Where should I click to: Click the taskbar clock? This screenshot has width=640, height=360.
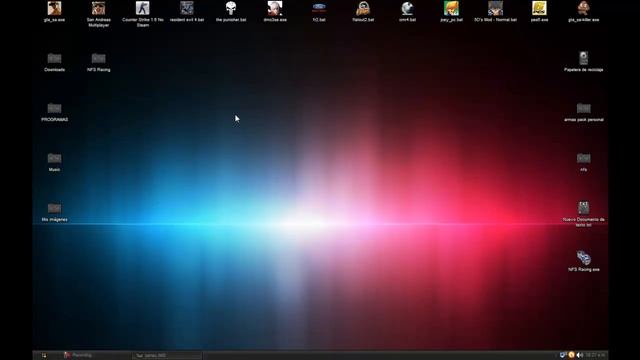point(596,356)
